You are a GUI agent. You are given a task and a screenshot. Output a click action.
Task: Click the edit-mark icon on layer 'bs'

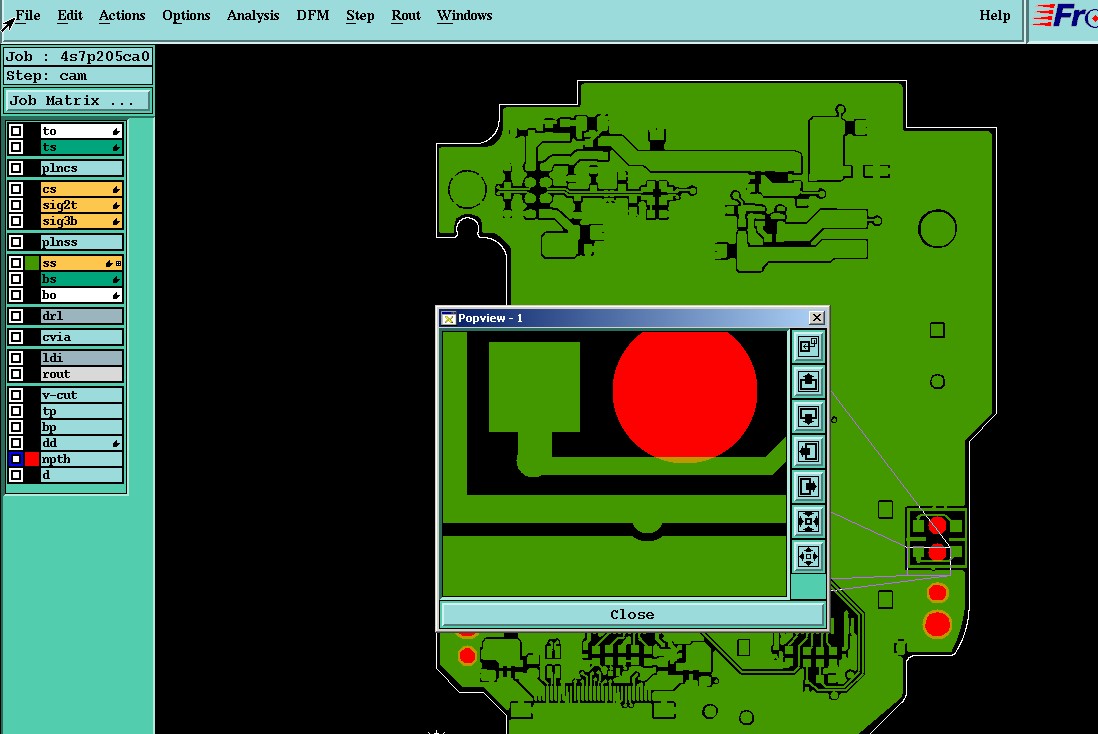pyautogui.click(x=116, y=279)
